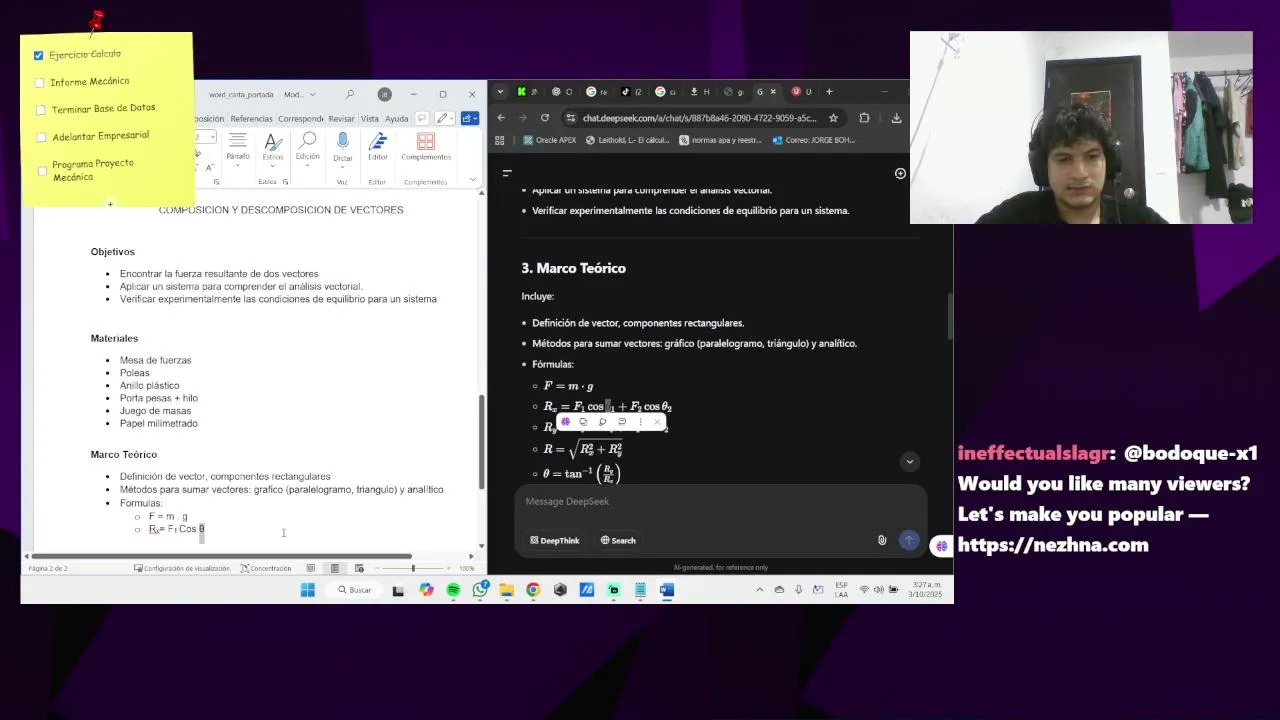The image size is (1280, 720).
Task: Open Spotify from the taskbar
Action: coord(453,590)
